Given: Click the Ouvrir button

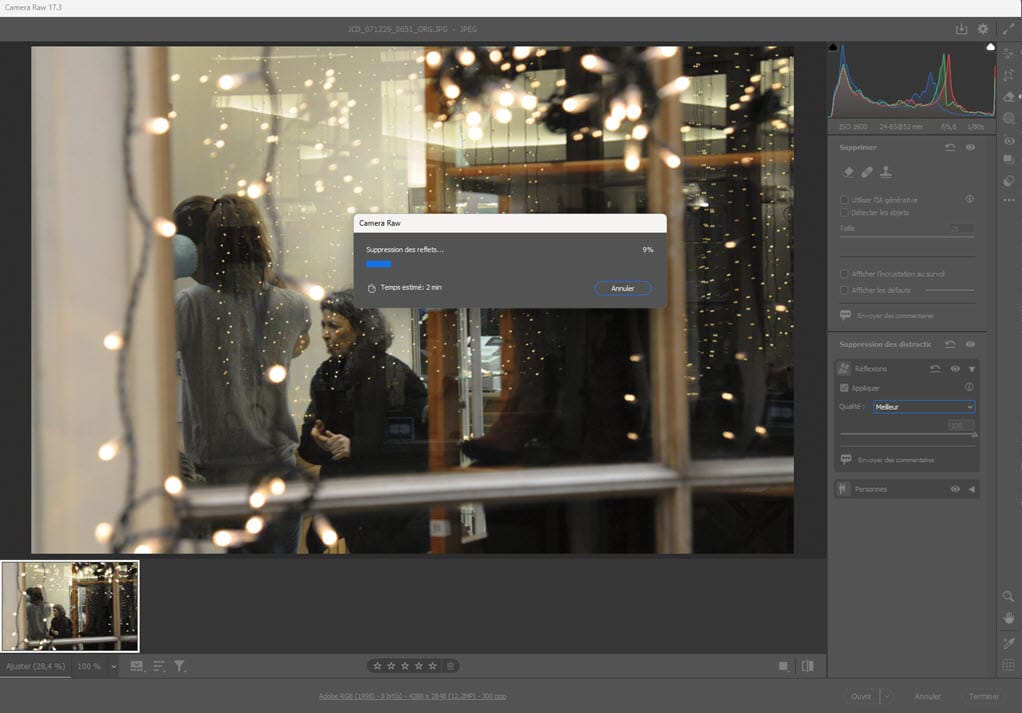Looking at the screenshot, I should click(861, 696).
